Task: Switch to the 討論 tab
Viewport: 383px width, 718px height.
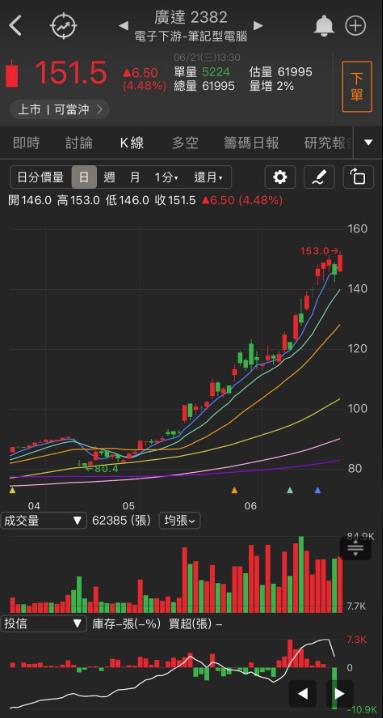Action: 79,143
